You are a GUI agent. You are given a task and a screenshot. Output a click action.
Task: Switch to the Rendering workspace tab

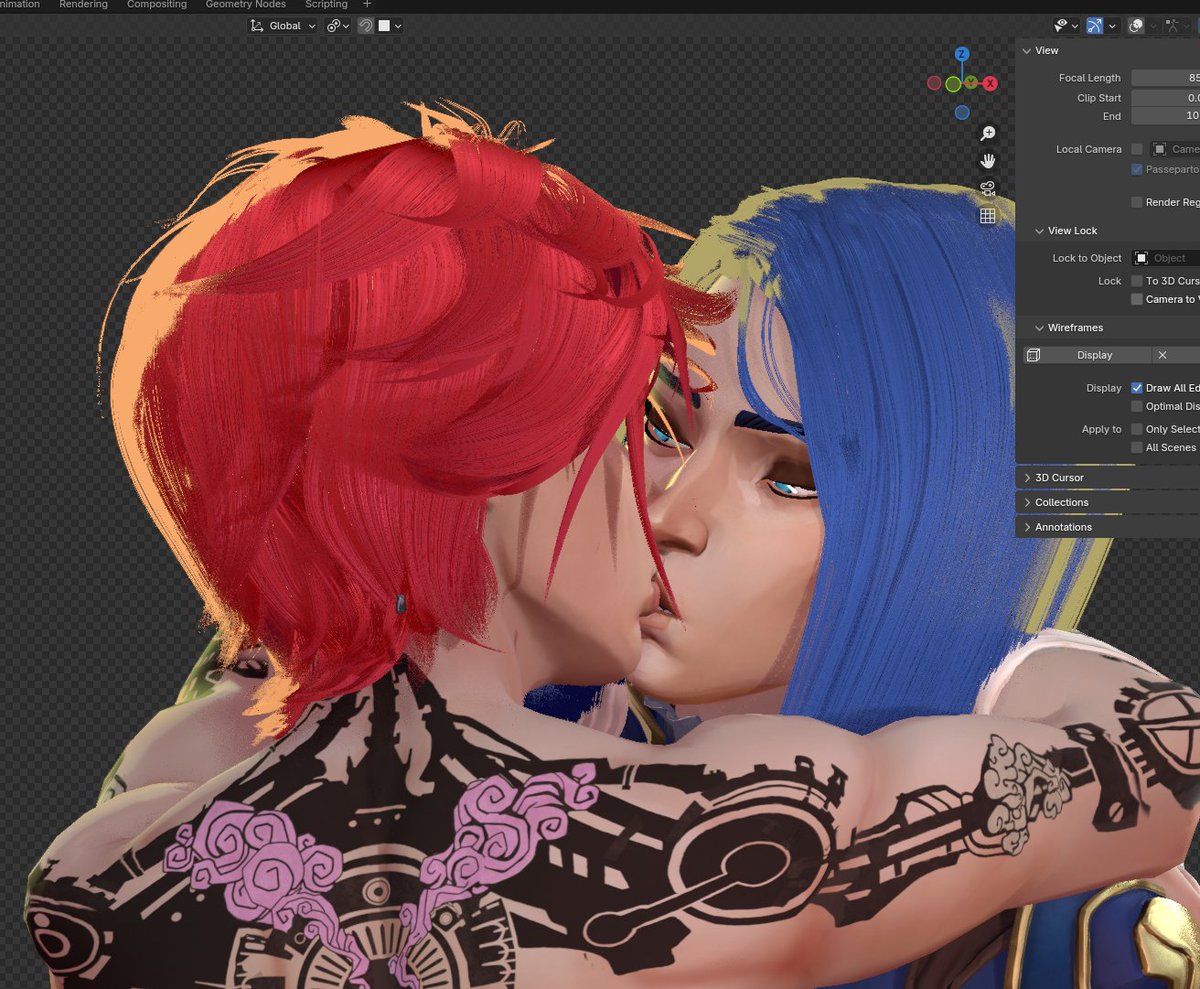tap(83, 4)
